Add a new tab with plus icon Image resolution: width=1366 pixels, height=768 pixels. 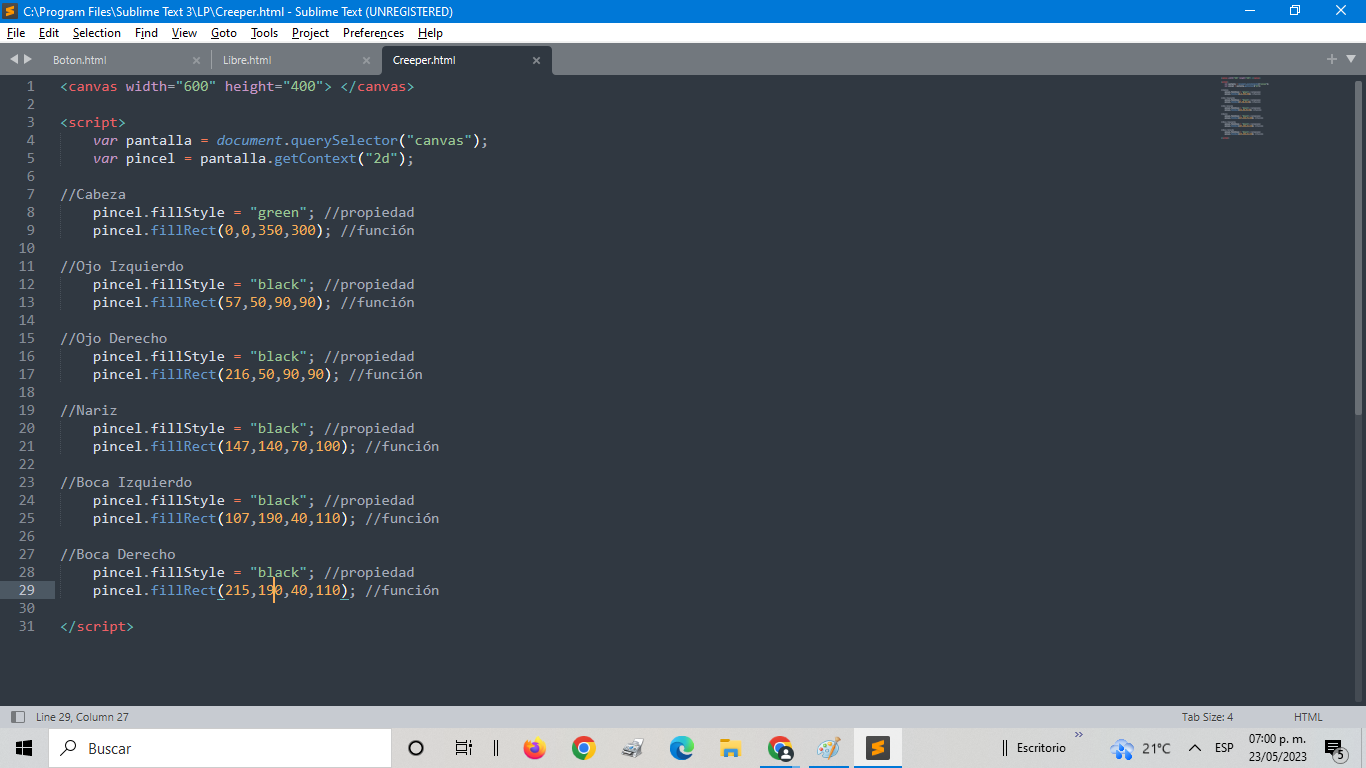(x=1331, y=60)
